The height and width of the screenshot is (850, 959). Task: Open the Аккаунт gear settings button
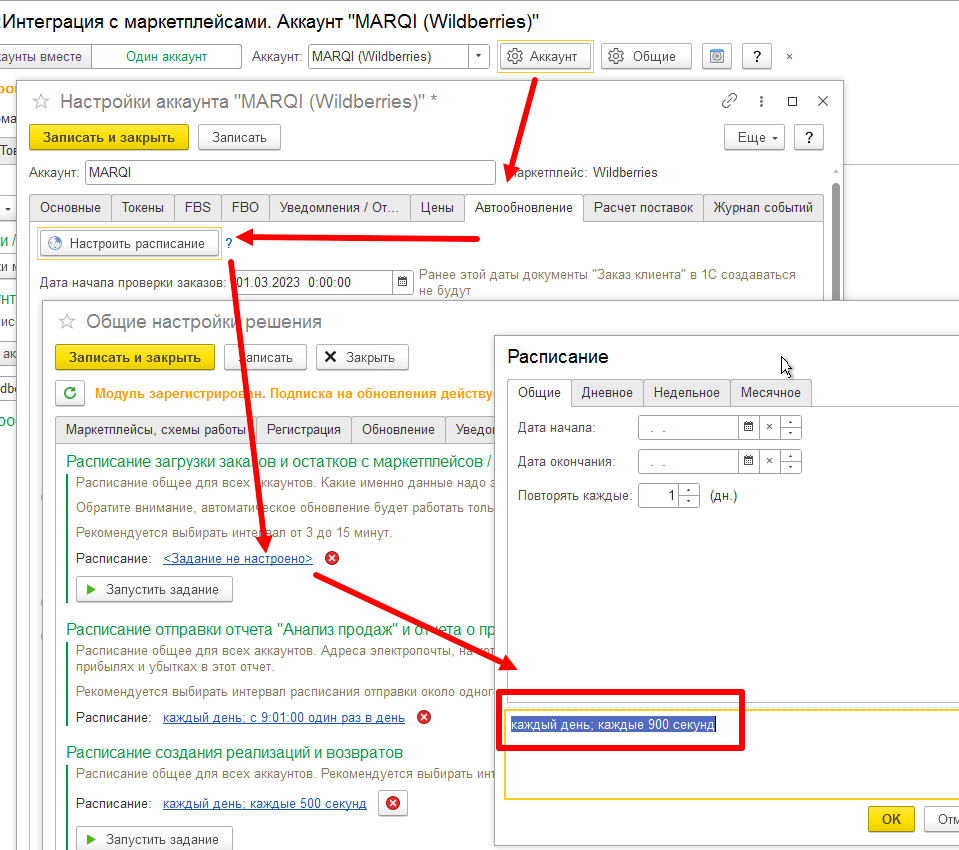(544, 56)
